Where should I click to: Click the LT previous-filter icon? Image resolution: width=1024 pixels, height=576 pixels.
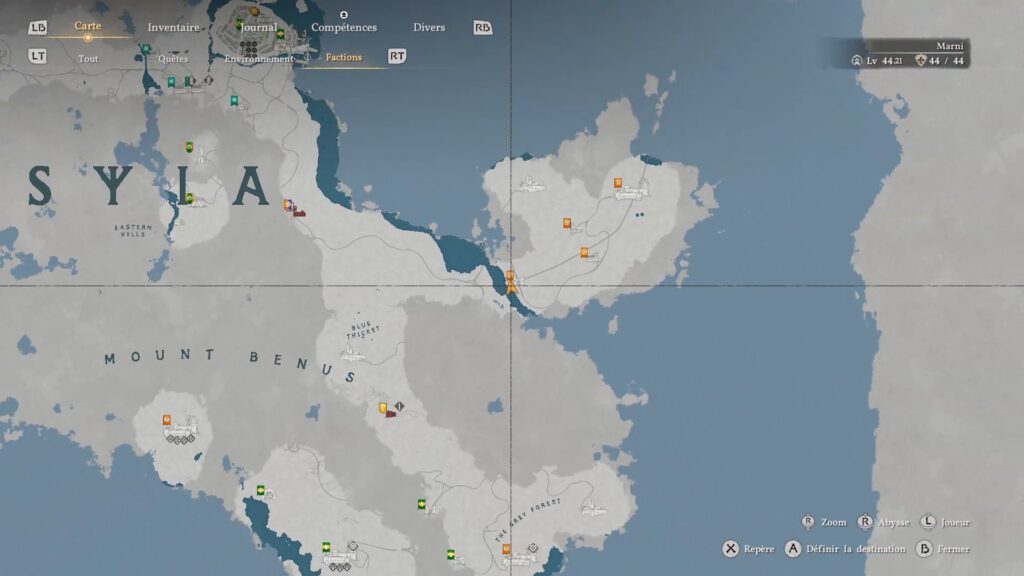37,57
